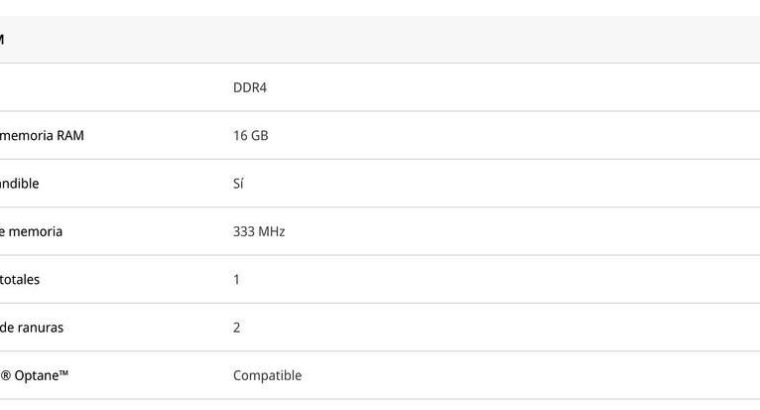
Task: Click the empty gray header bar area
Action: (400, 39)
